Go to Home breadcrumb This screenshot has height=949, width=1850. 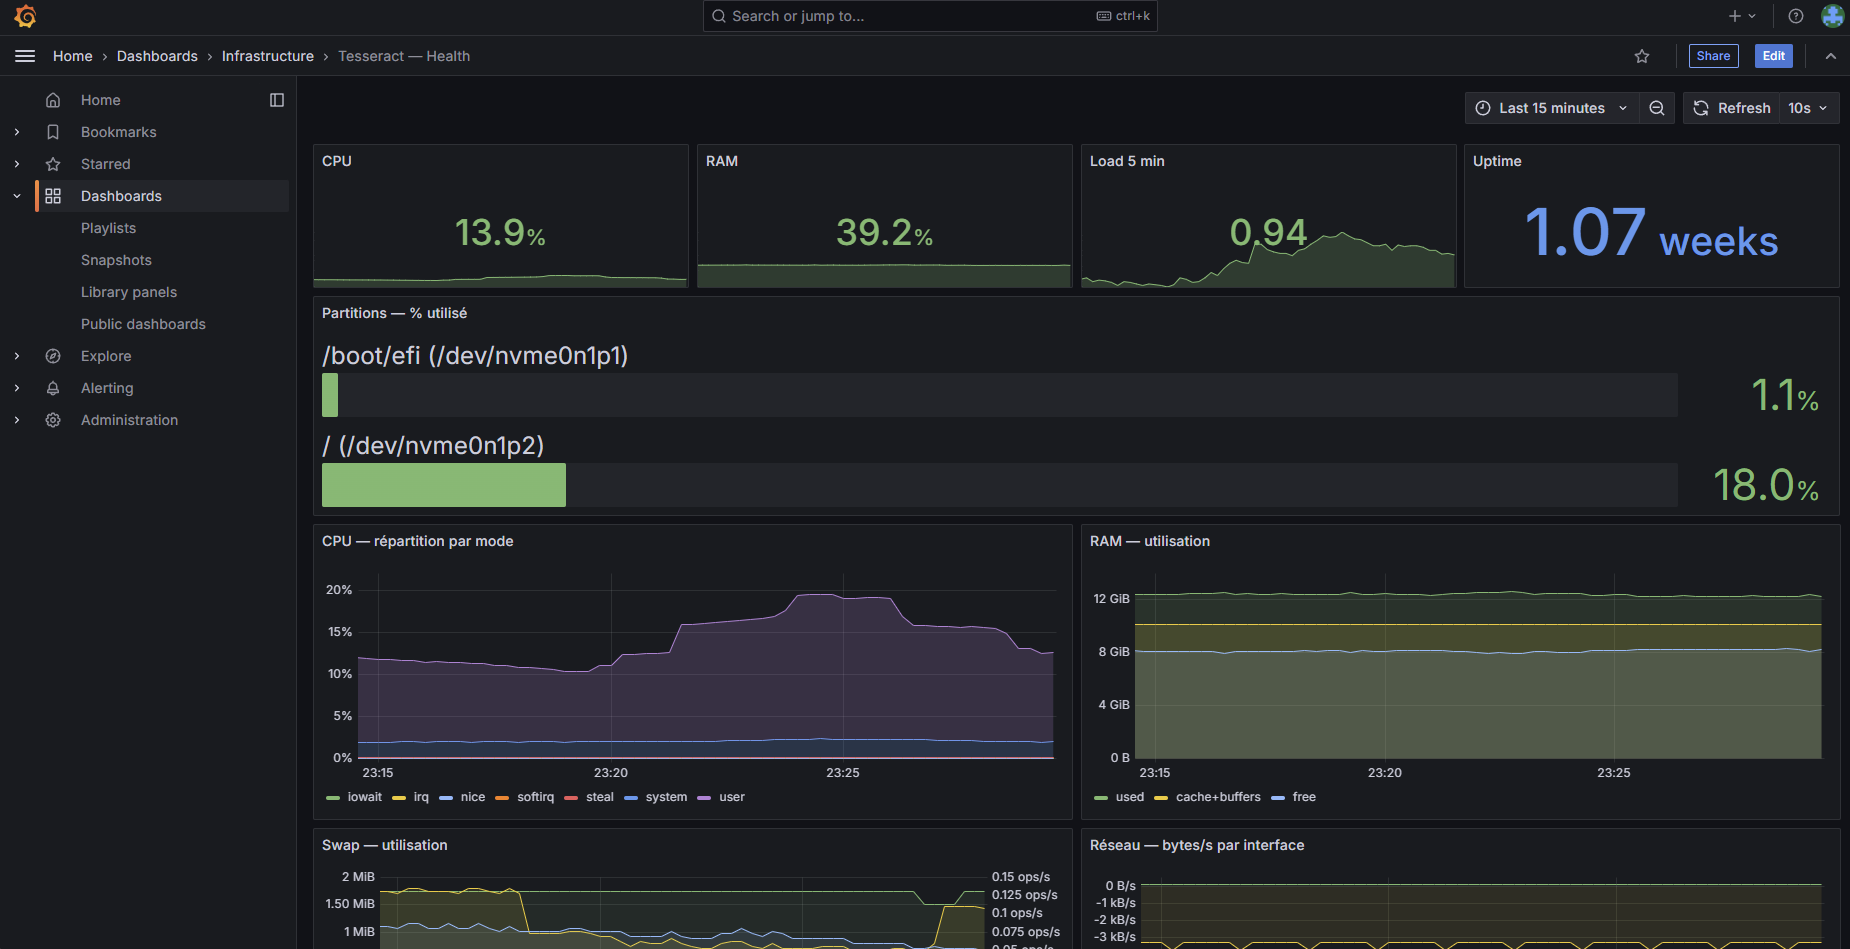click(72, 56)
